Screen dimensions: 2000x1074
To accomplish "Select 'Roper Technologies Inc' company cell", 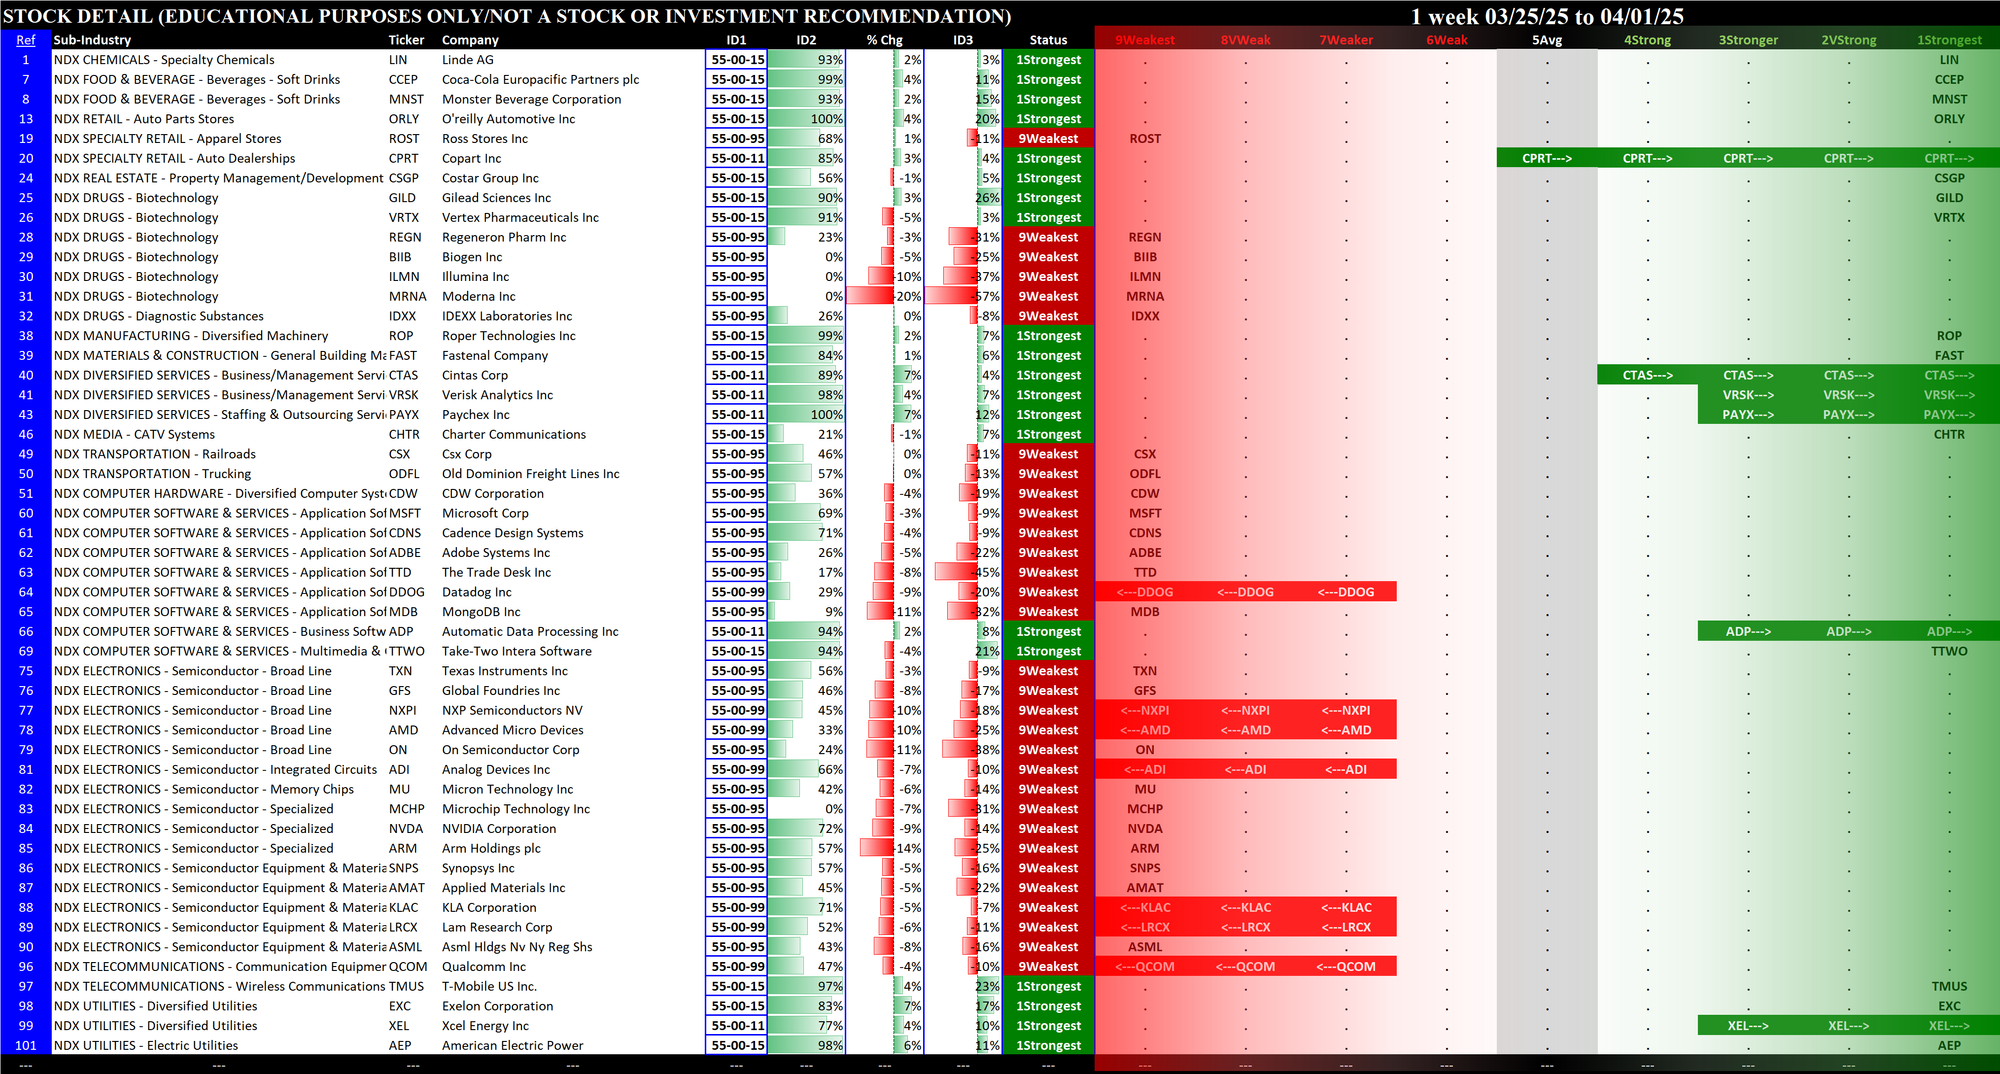I will 509,336.
